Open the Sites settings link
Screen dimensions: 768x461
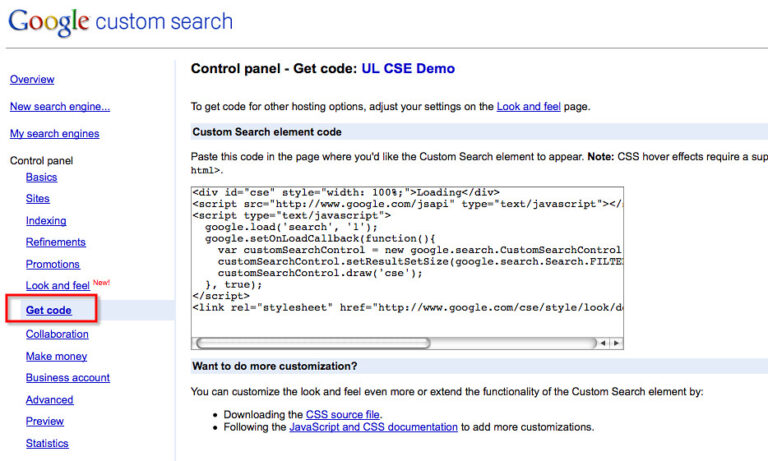click(38, 198)
